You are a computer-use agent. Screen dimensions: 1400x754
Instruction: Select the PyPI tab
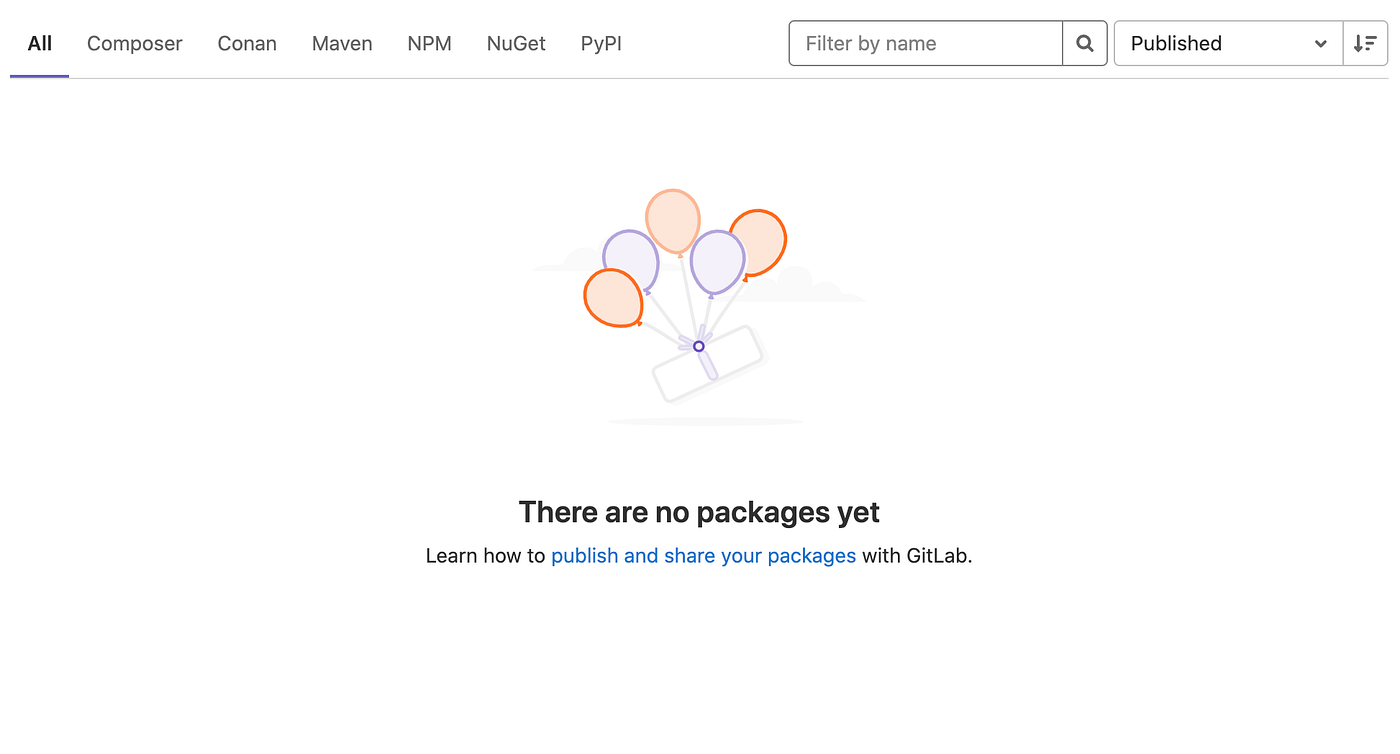601,44
